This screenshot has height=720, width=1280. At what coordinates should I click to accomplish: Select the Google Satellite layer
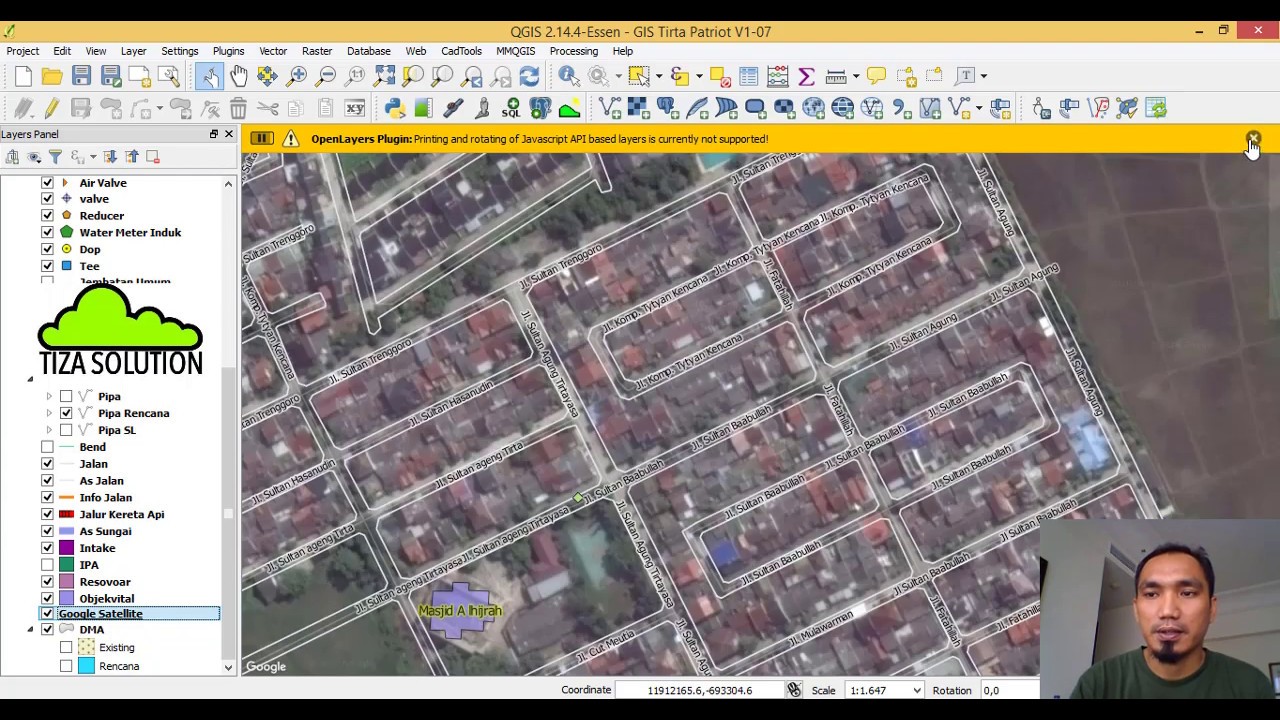[100, 614]
